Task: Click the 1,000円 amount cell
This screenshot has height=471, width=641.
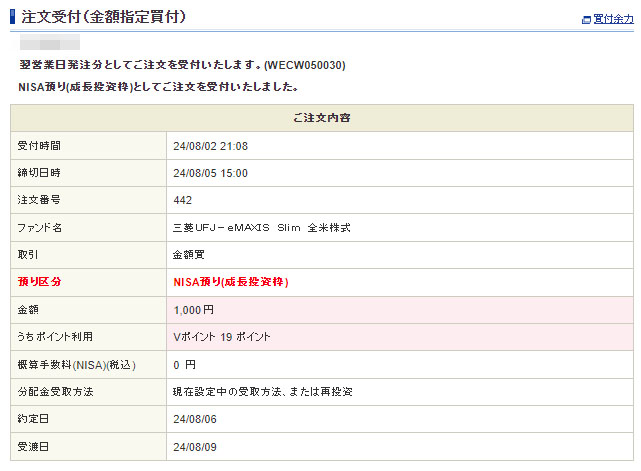Action: [x=194, y=310]
